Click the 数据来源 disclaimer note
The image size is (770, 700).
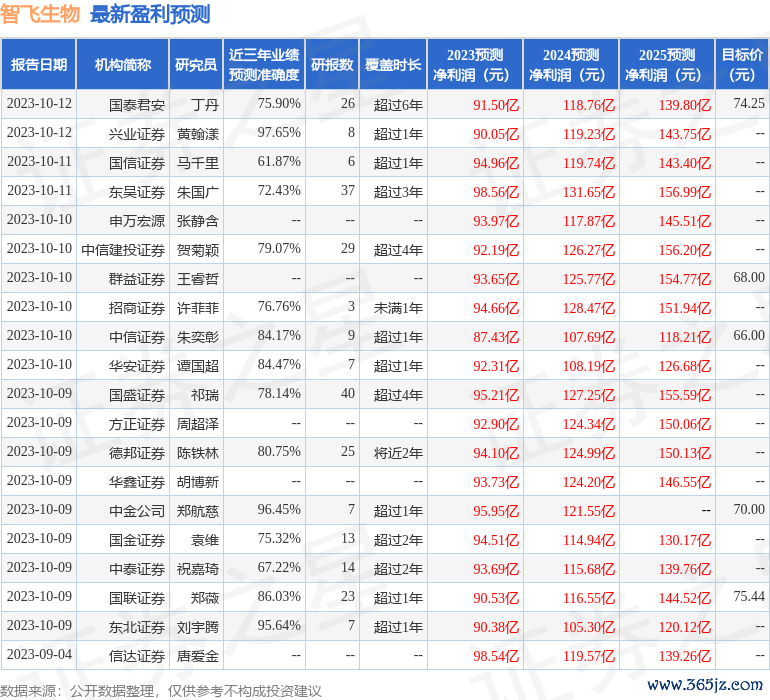[161, 691]
